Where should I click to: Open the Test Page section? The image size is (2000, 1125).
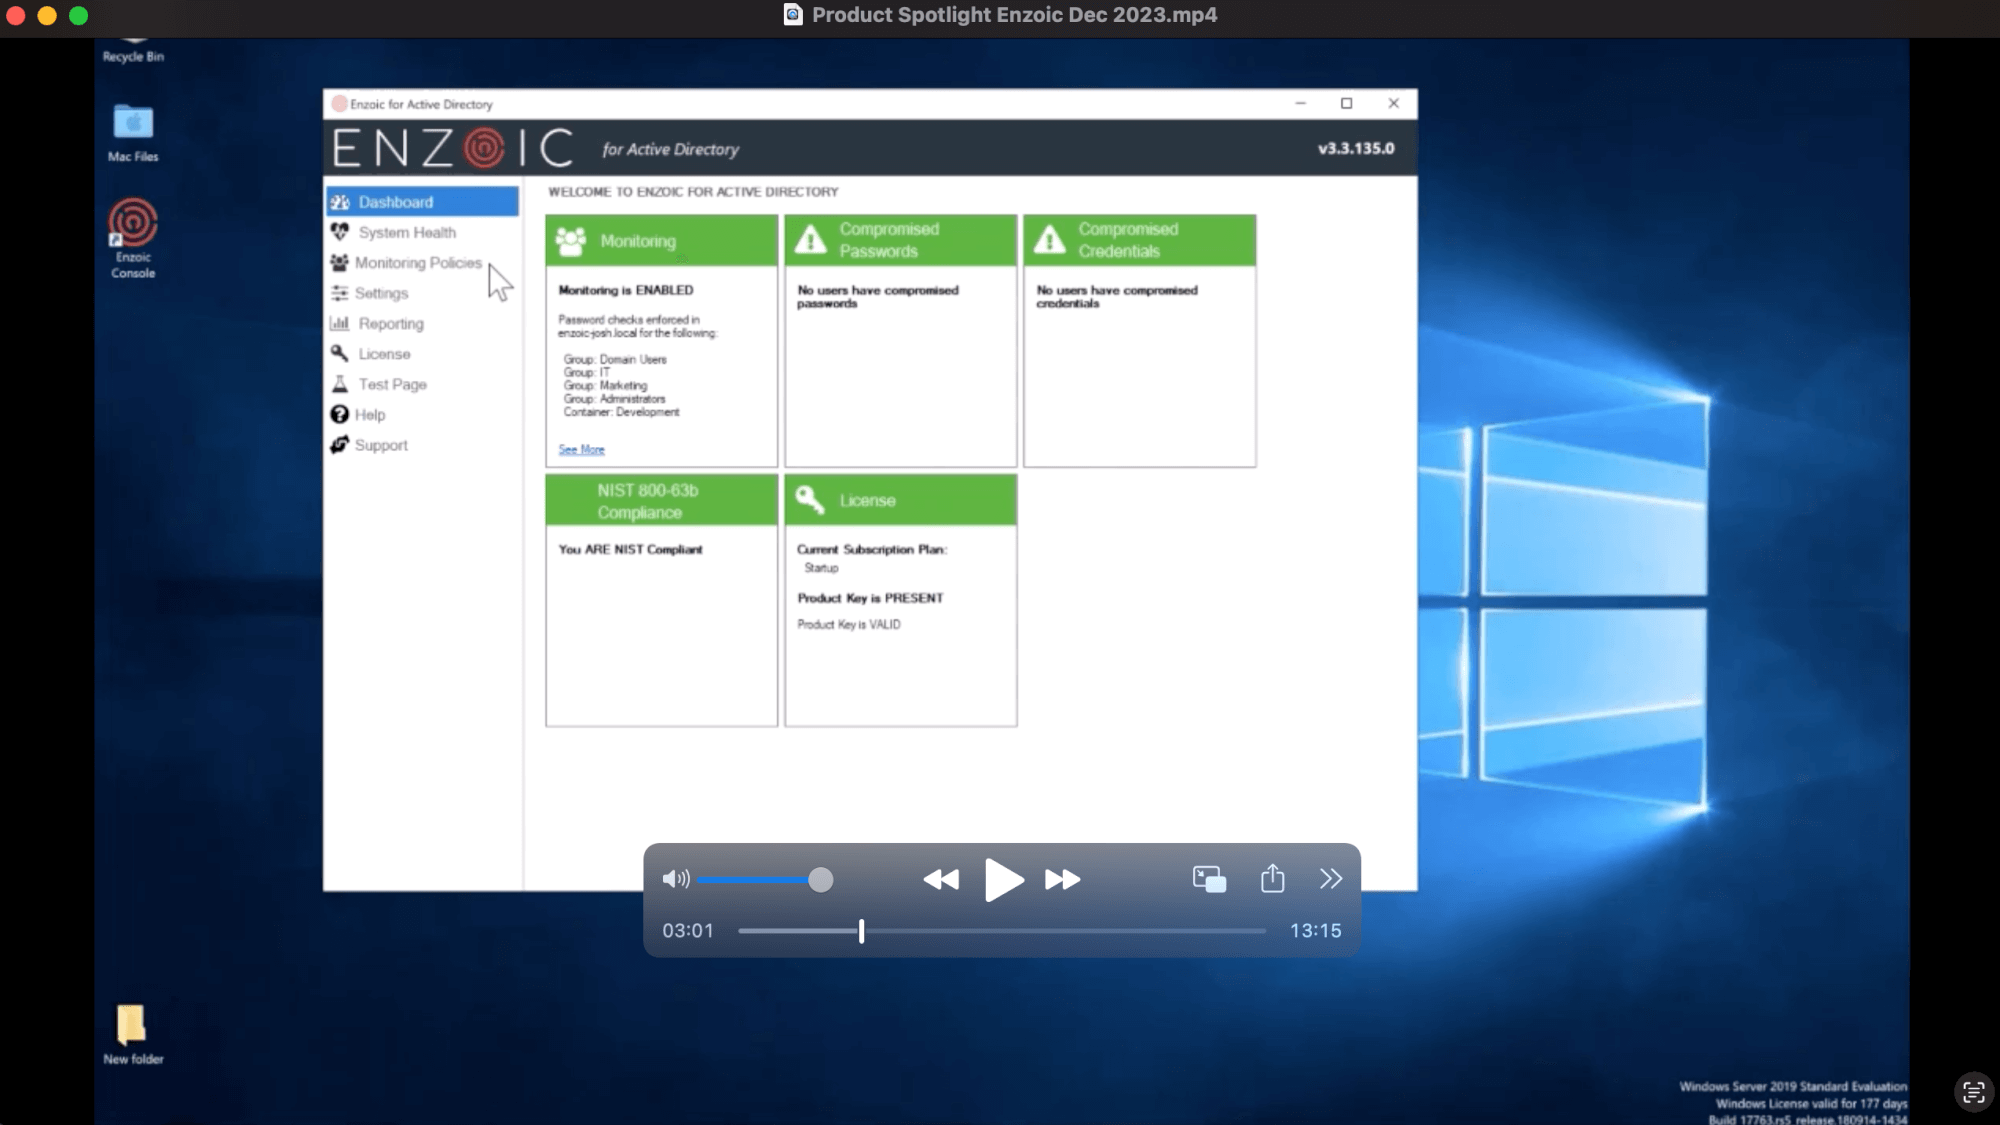[391, 385]
